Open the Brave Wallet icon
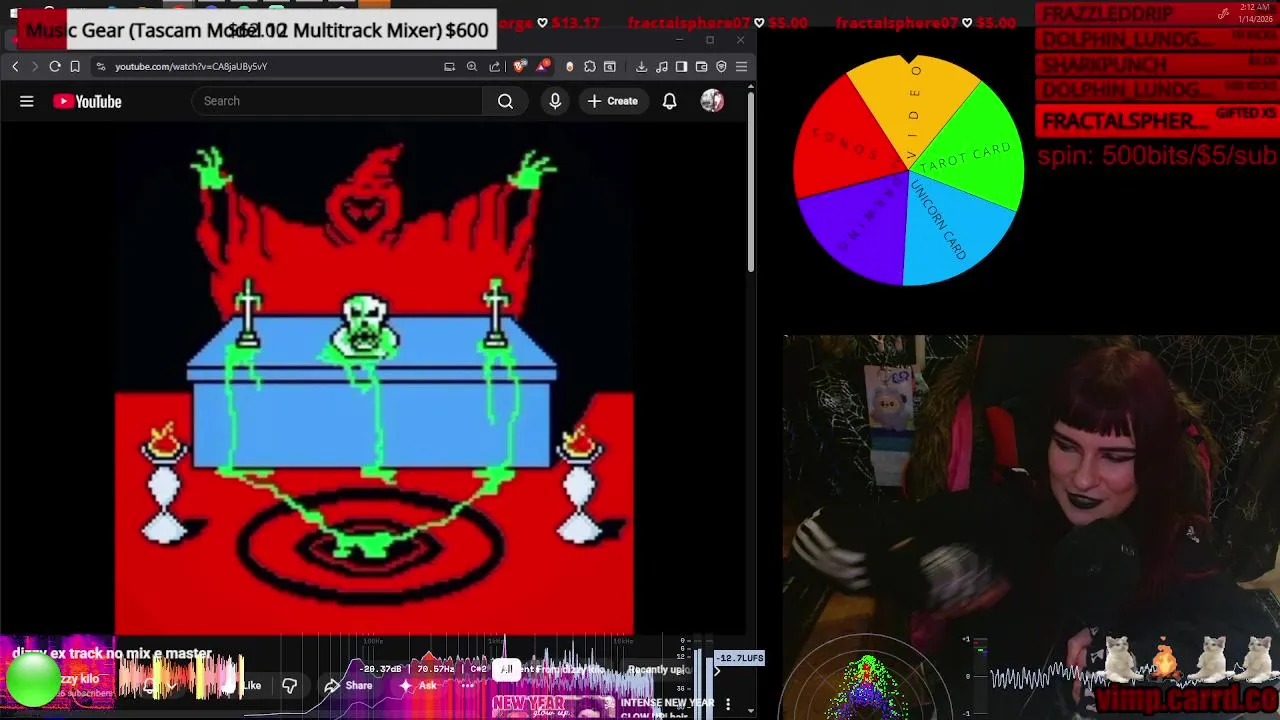Viewport: 1280px width, 720px height. (701, 66)
